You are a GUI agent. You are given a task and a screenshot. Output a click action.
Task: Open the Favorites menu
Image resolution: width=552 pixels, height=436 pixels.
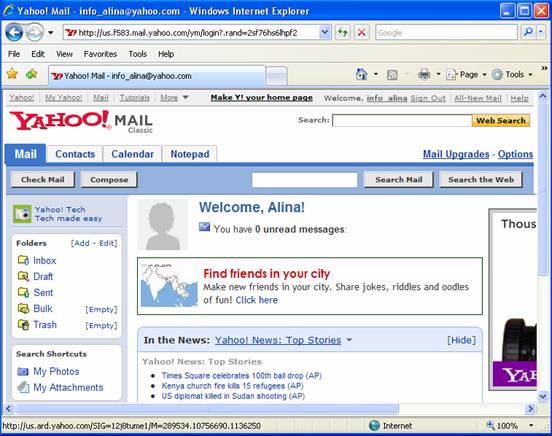click(100, 54)
